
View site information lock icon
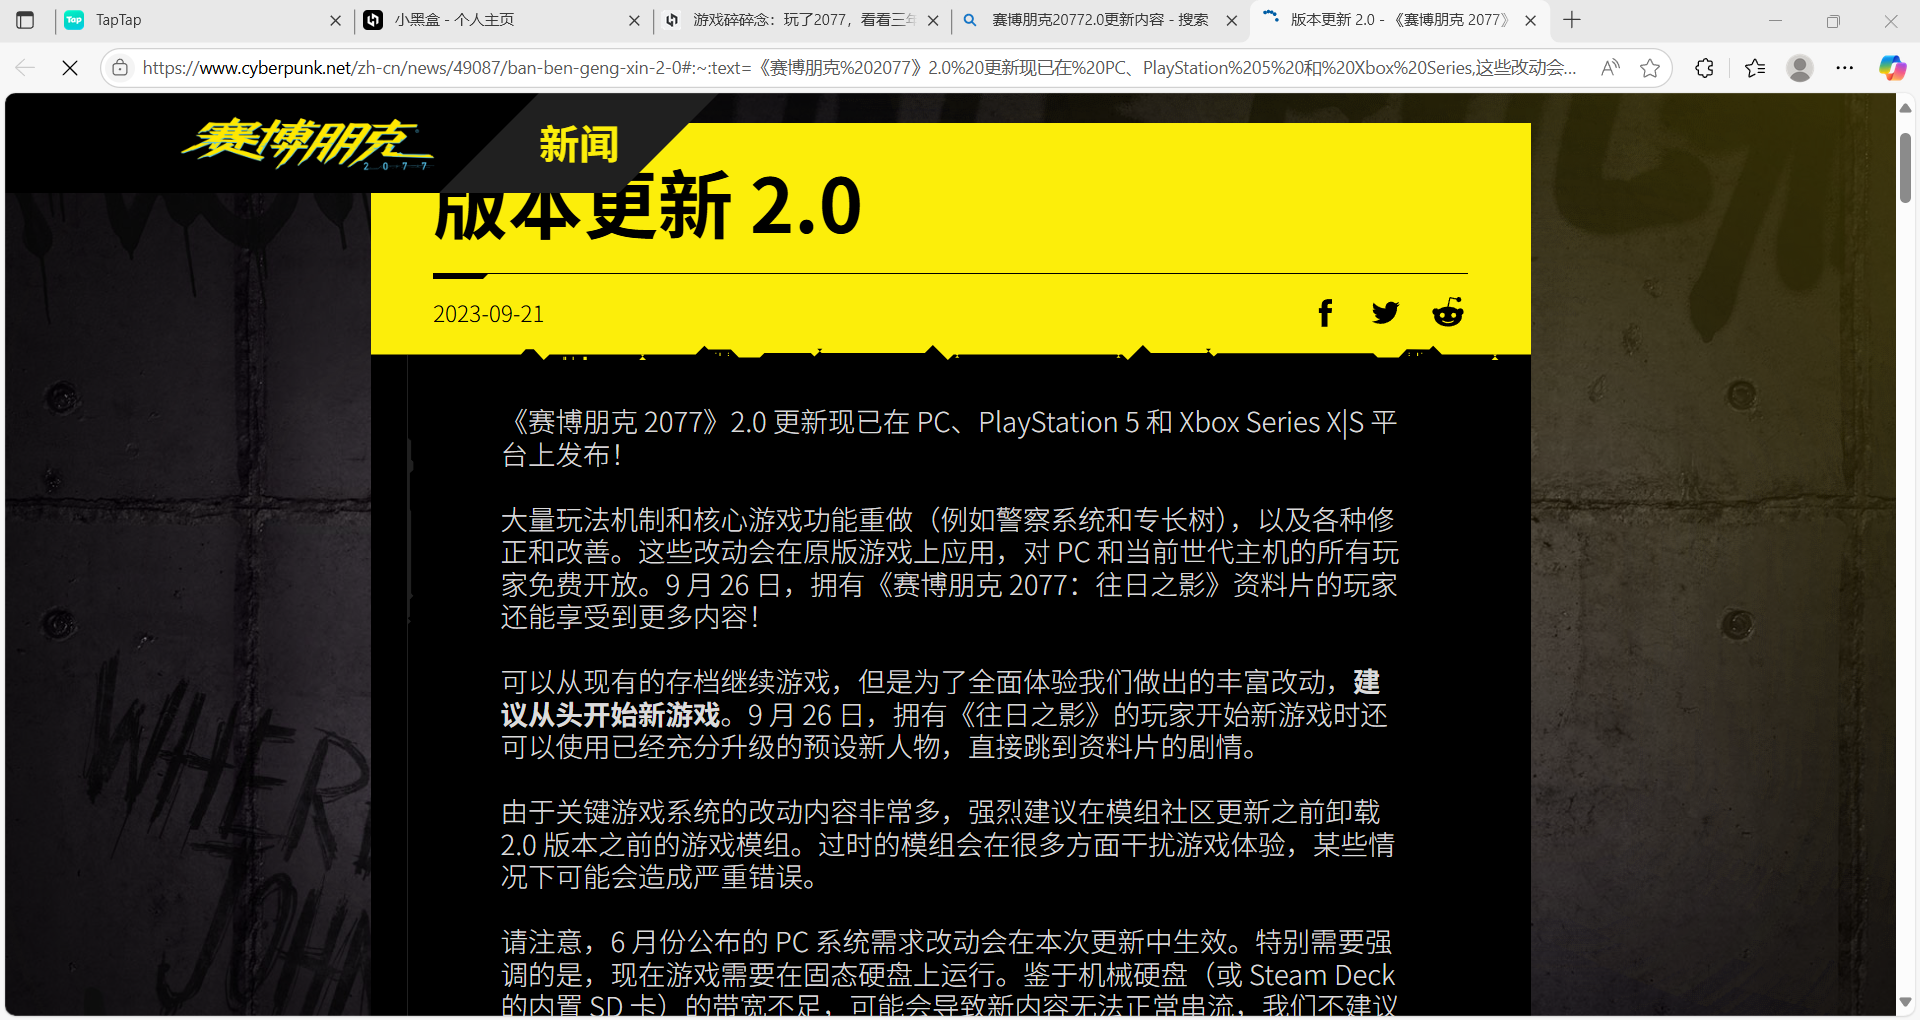(120, 68)
